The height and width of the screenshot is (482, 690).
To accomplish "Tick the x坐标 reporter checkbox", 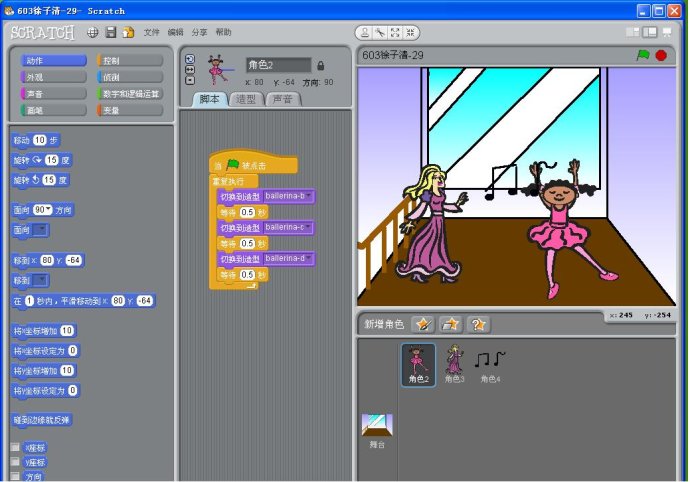I will [x=15, y=447].
